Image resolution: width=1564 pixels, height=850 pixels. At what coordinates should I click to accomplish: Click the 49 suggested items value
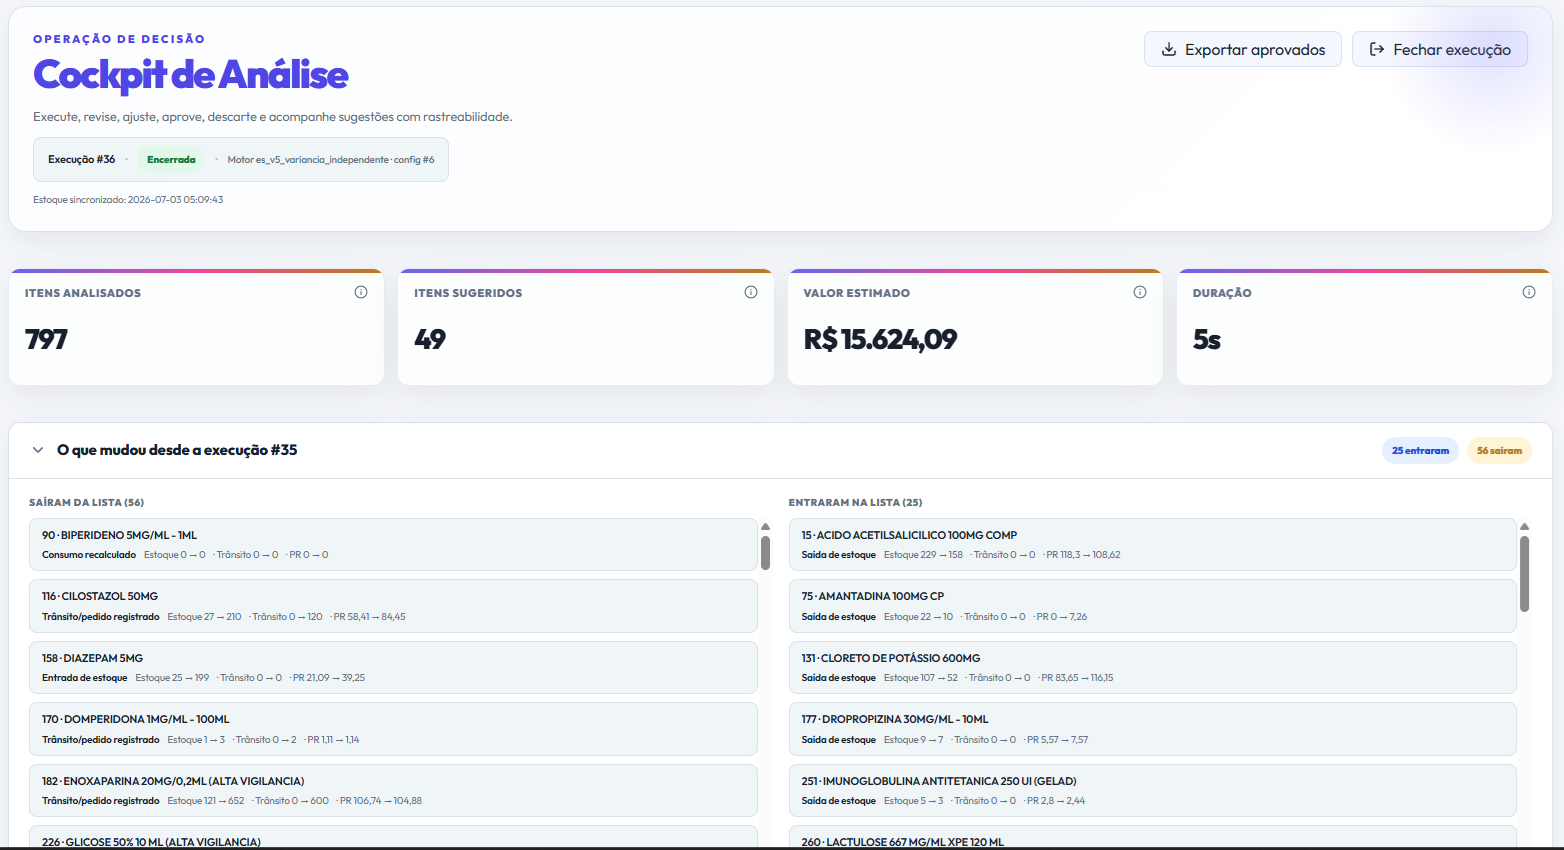click(x=430, y=340)
